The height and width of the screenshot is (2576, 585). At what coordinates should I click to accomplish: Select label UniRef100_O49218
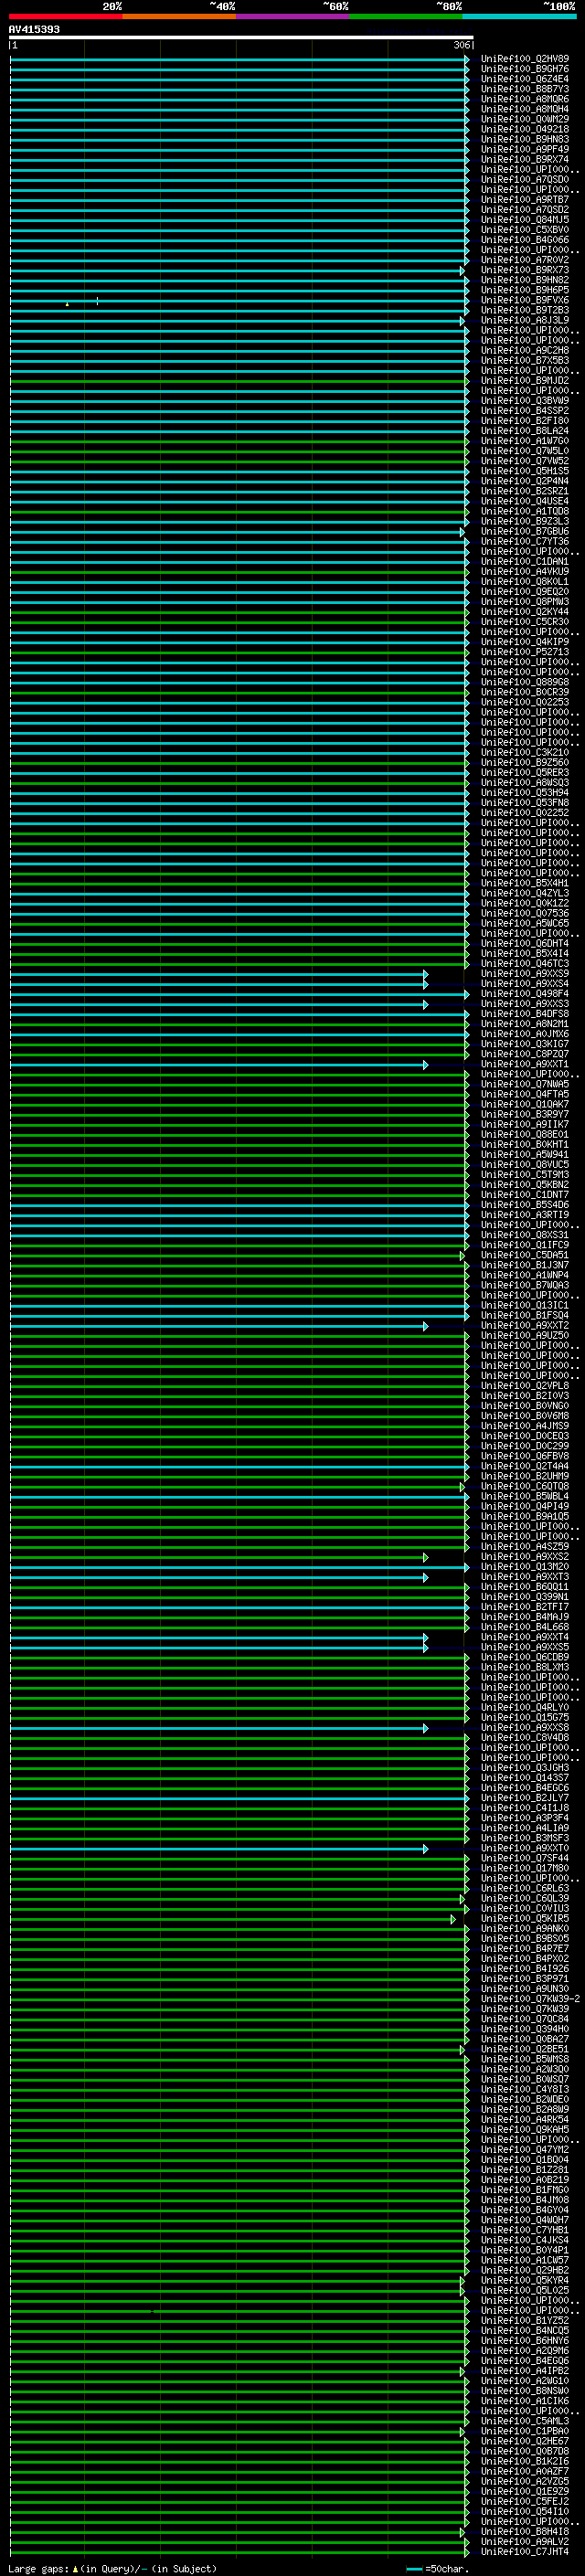coord(525,129)
